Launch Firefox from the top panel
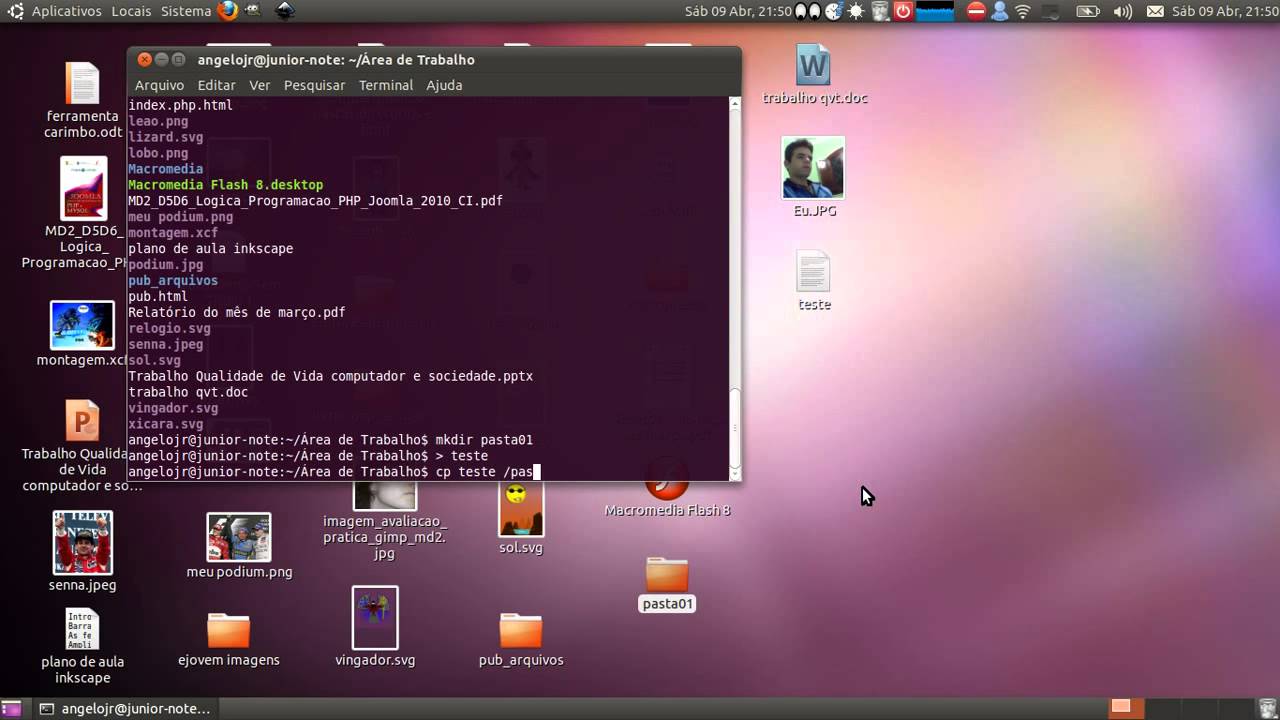The height and width of the screenshot is (720, 1280). pos(228,11)
